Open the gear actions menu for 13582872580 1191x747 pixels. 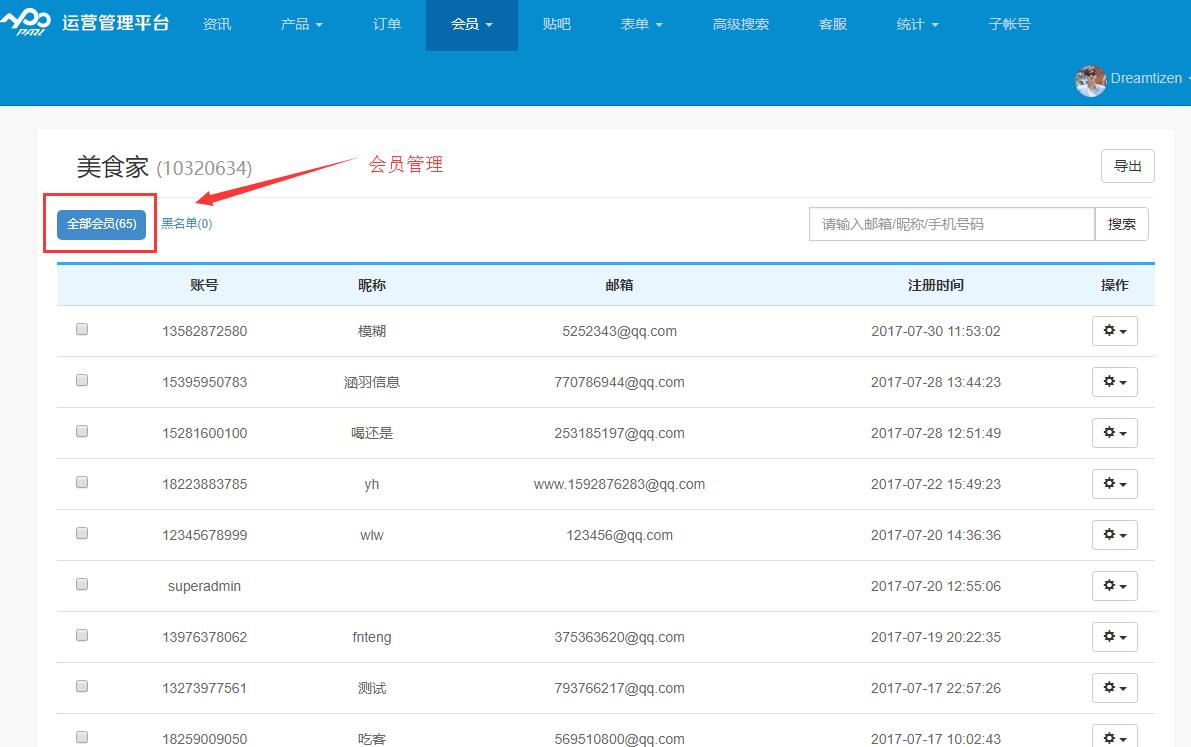tap(1114, 330)
